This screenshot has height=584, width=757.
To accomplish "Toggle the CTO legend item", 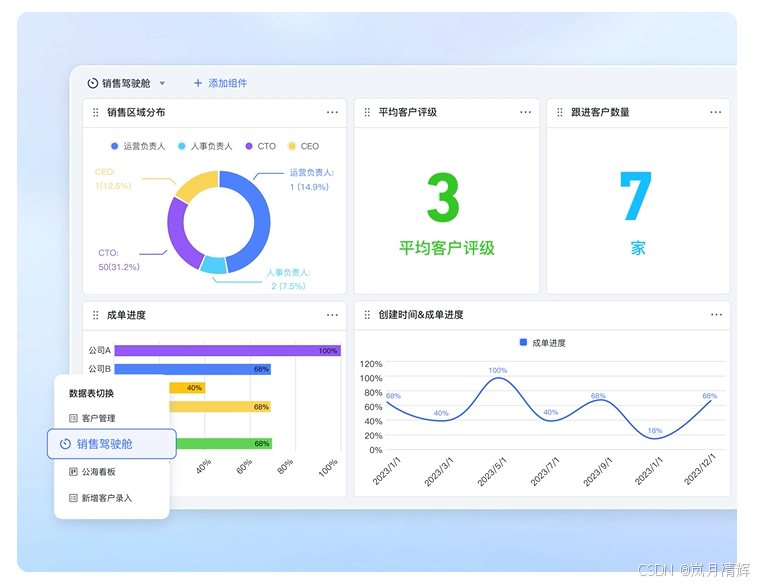I will coord(261,146).
